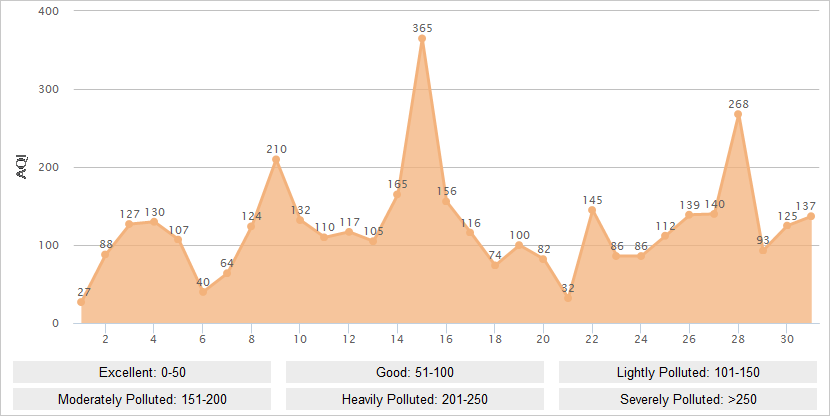830x416 pixels.
Task: Select the data value label 165
Action: pyautogui.click(x=398, y=184)
